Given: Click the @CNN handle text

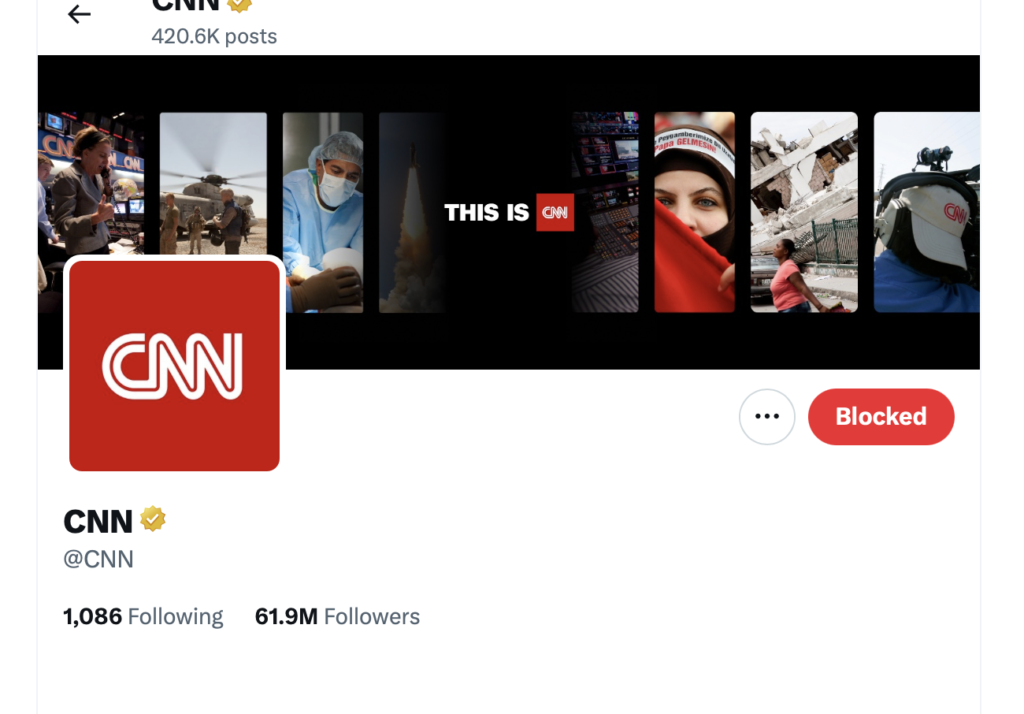Looking at the screenshot, I should [x=99, y=559].
